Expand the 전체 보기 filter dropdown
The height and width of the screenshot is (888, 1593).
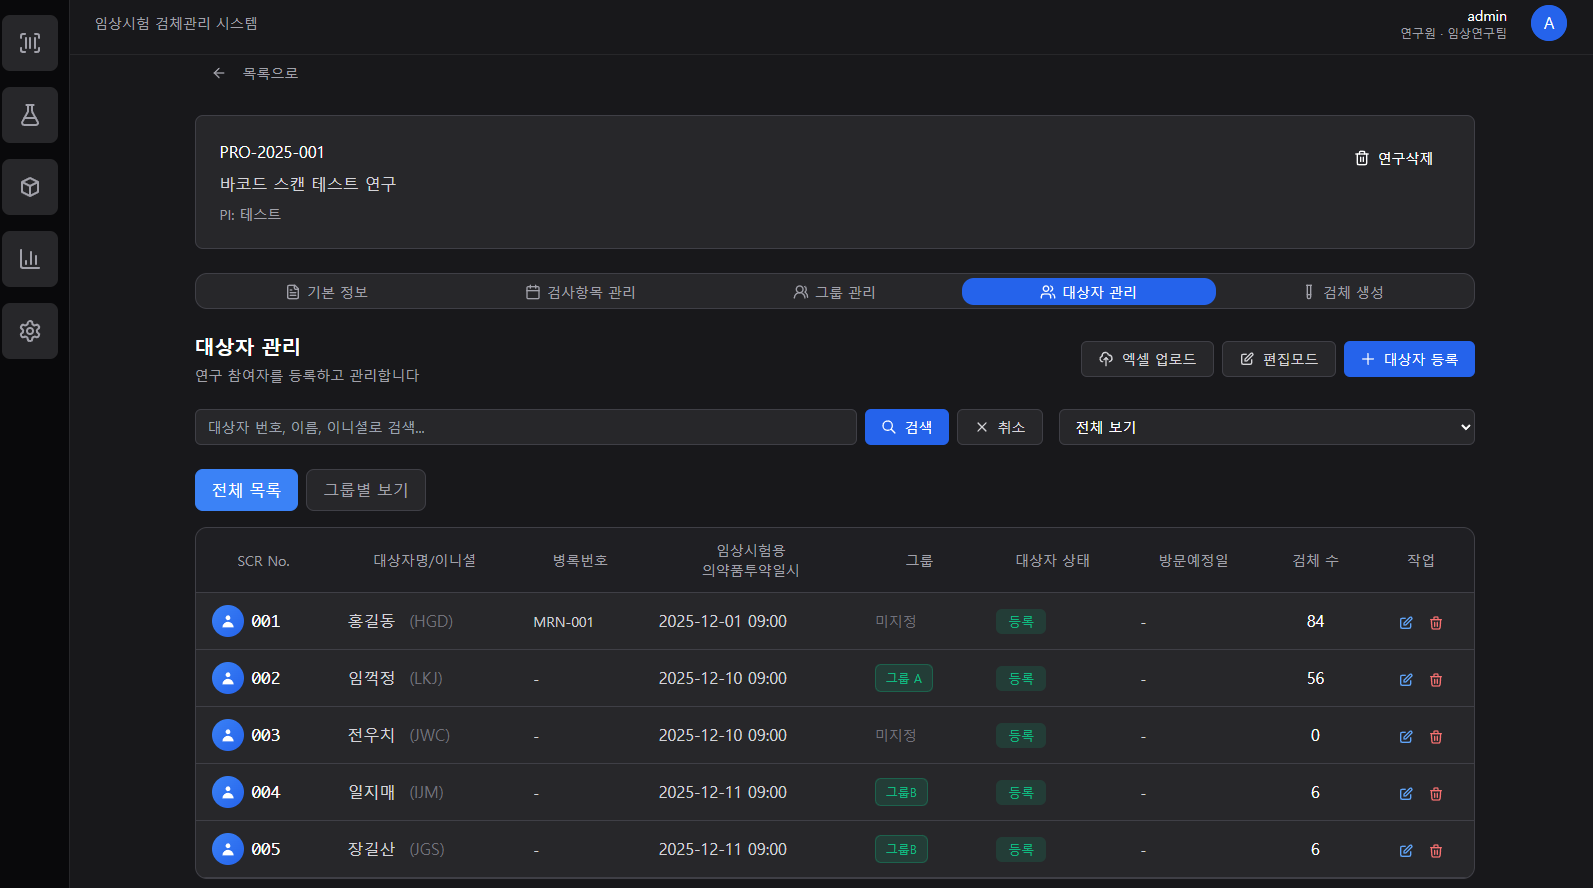coord(1266,427)
